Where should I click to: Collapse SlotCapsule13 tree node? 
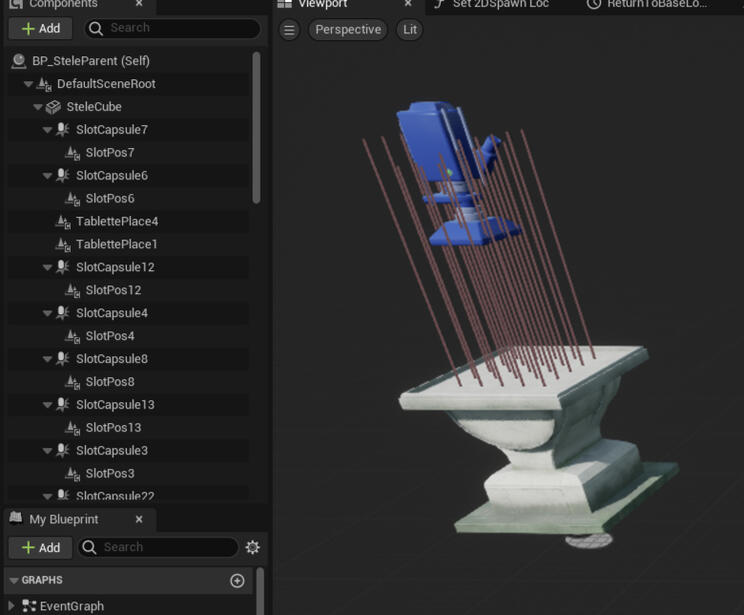click(47, 405)
